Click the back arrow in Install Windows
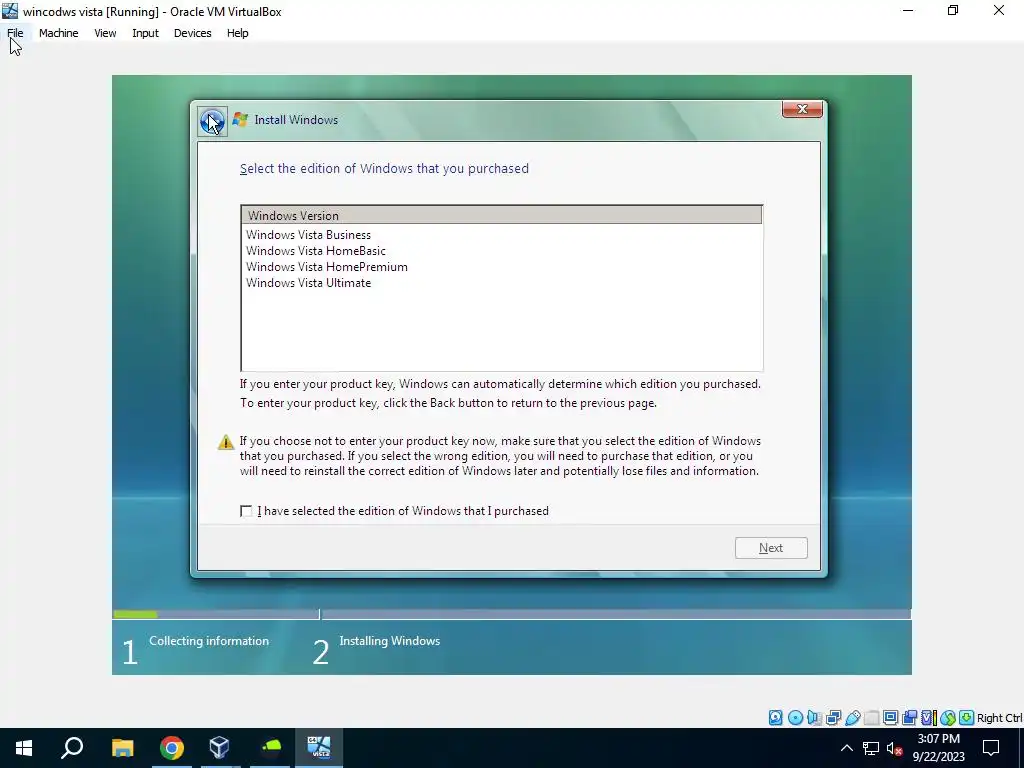The height and width of the screenshot is (768, 1024). tap(212, 121)
